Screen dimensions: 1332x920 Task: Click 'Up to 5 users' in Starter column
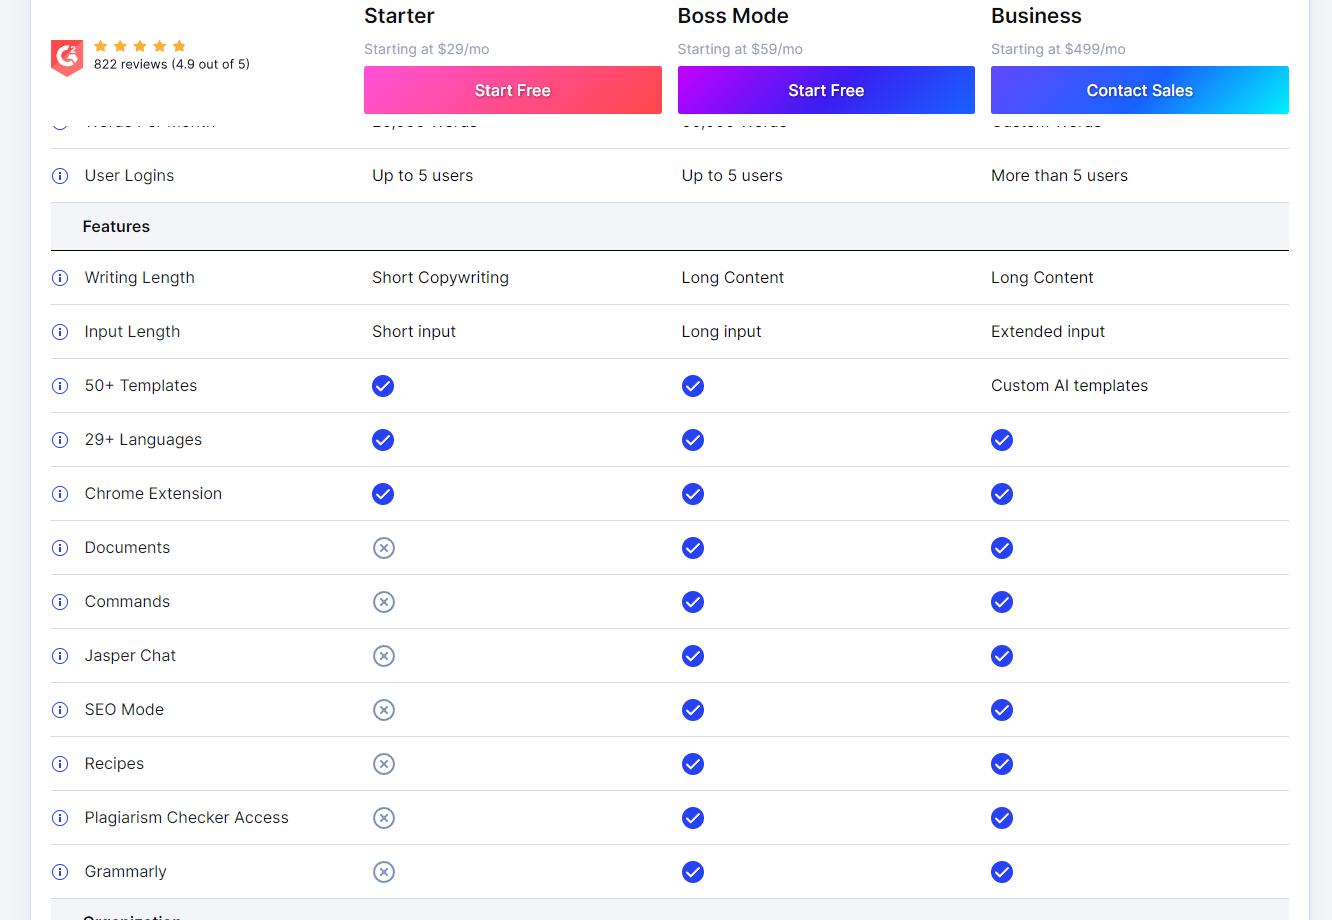click(422, 176)
